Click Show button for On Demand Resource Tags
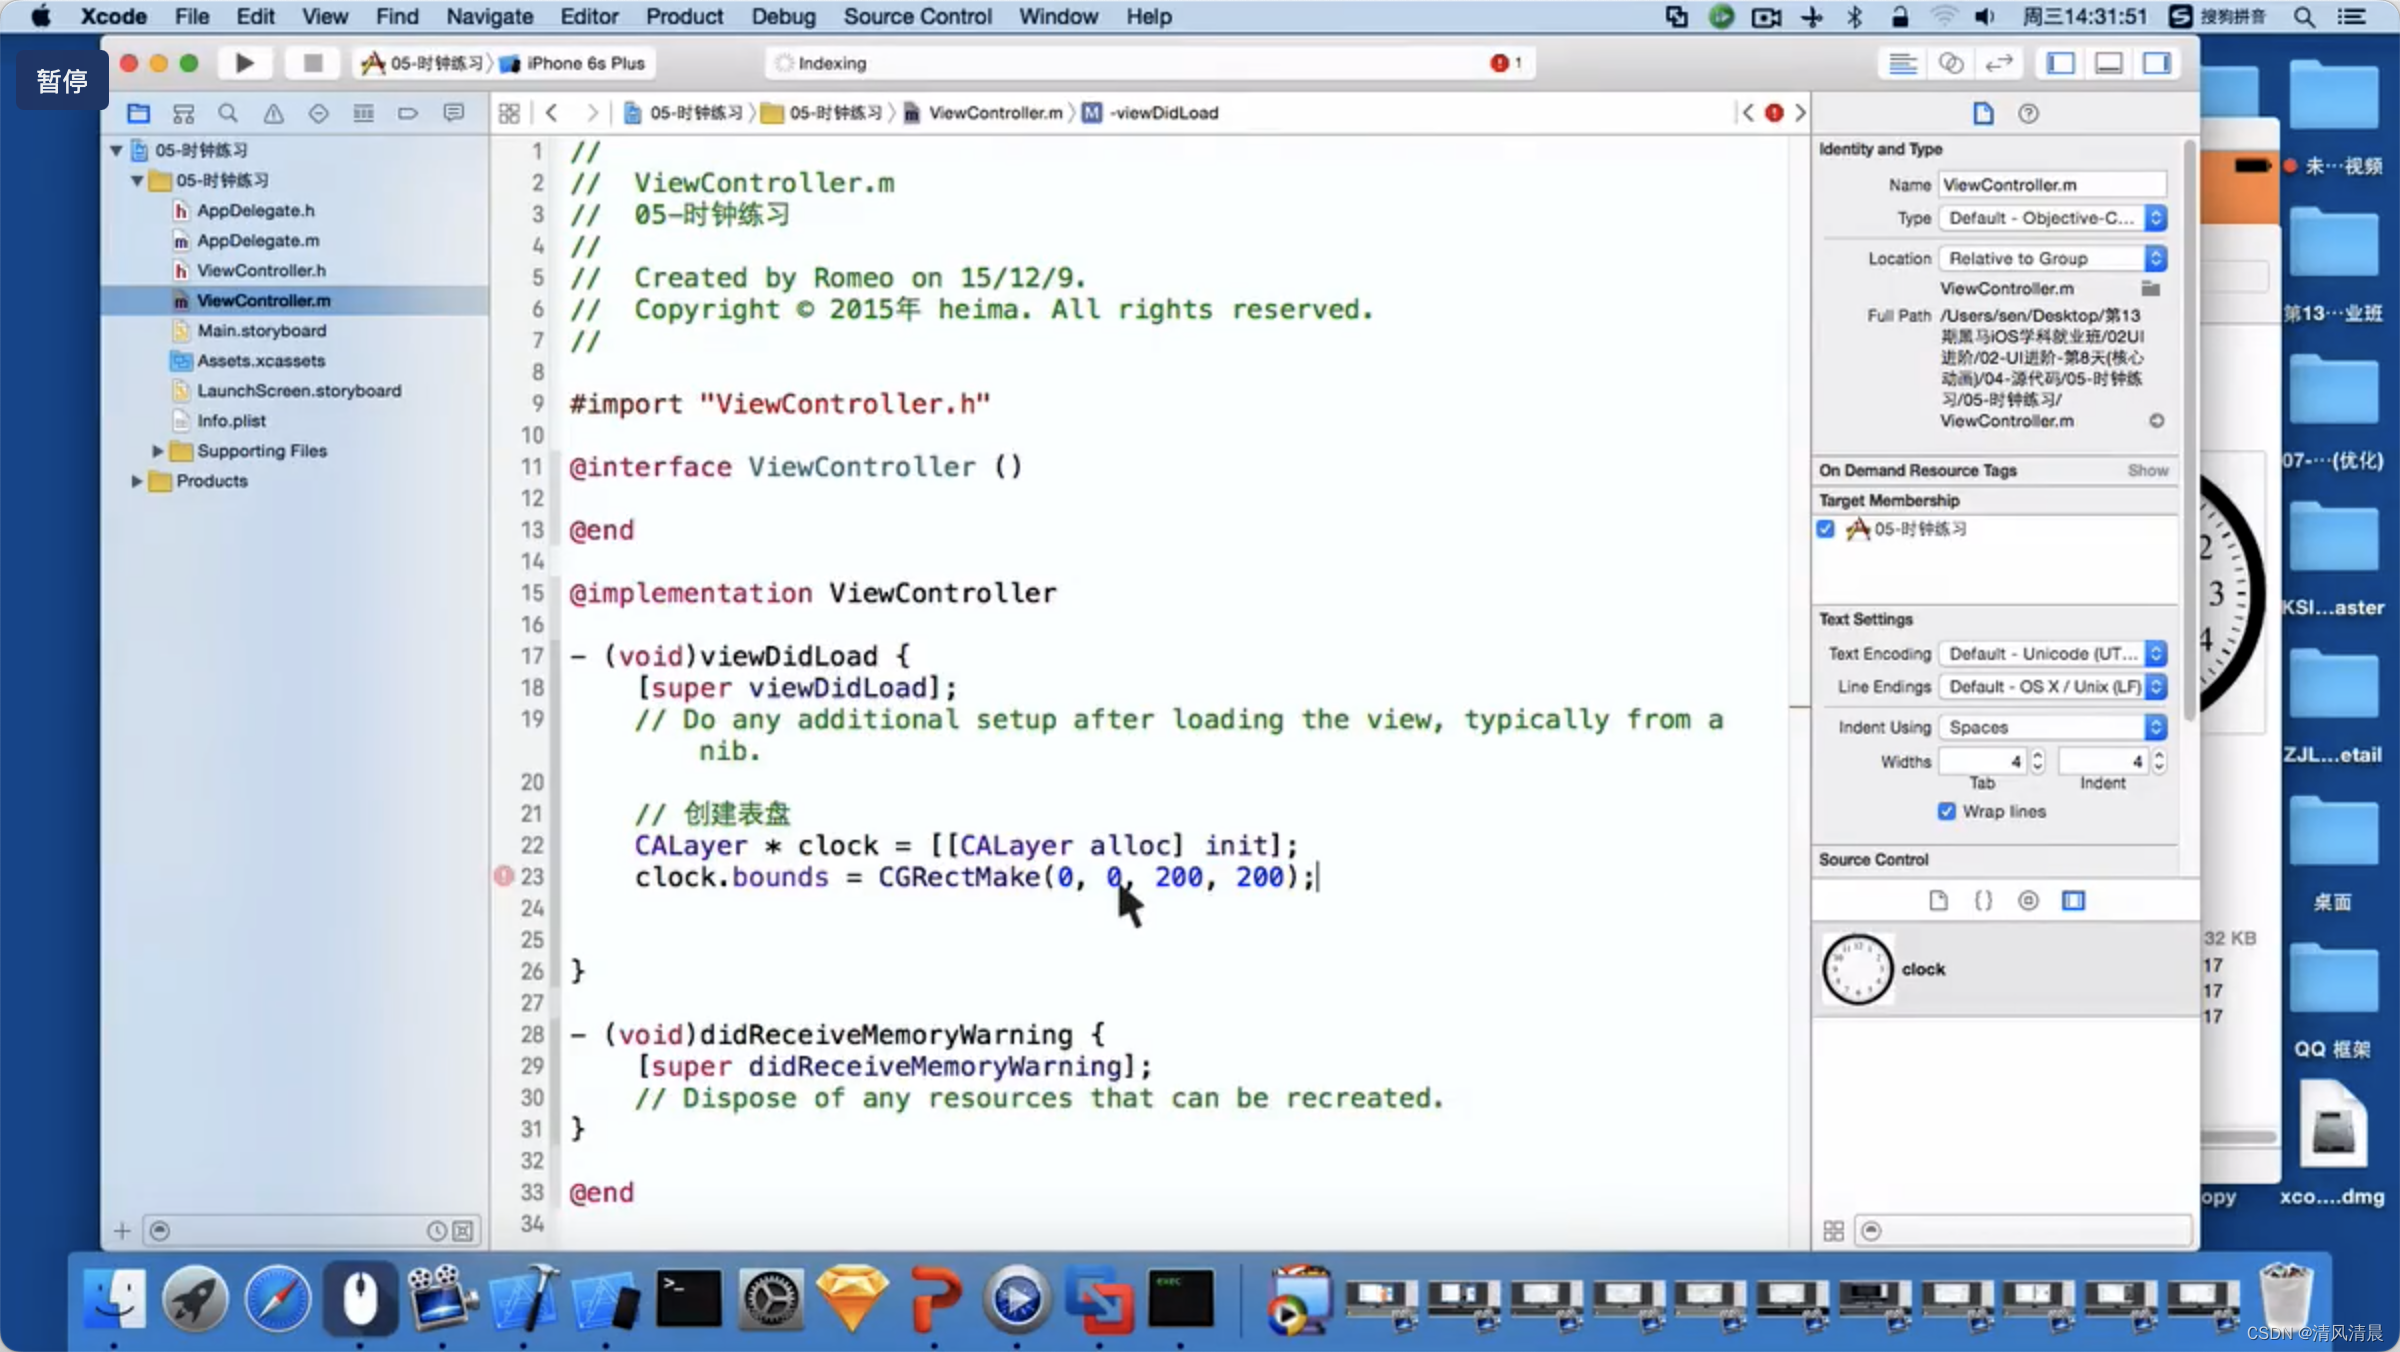2400x1352 pixels. (2148, 468)
